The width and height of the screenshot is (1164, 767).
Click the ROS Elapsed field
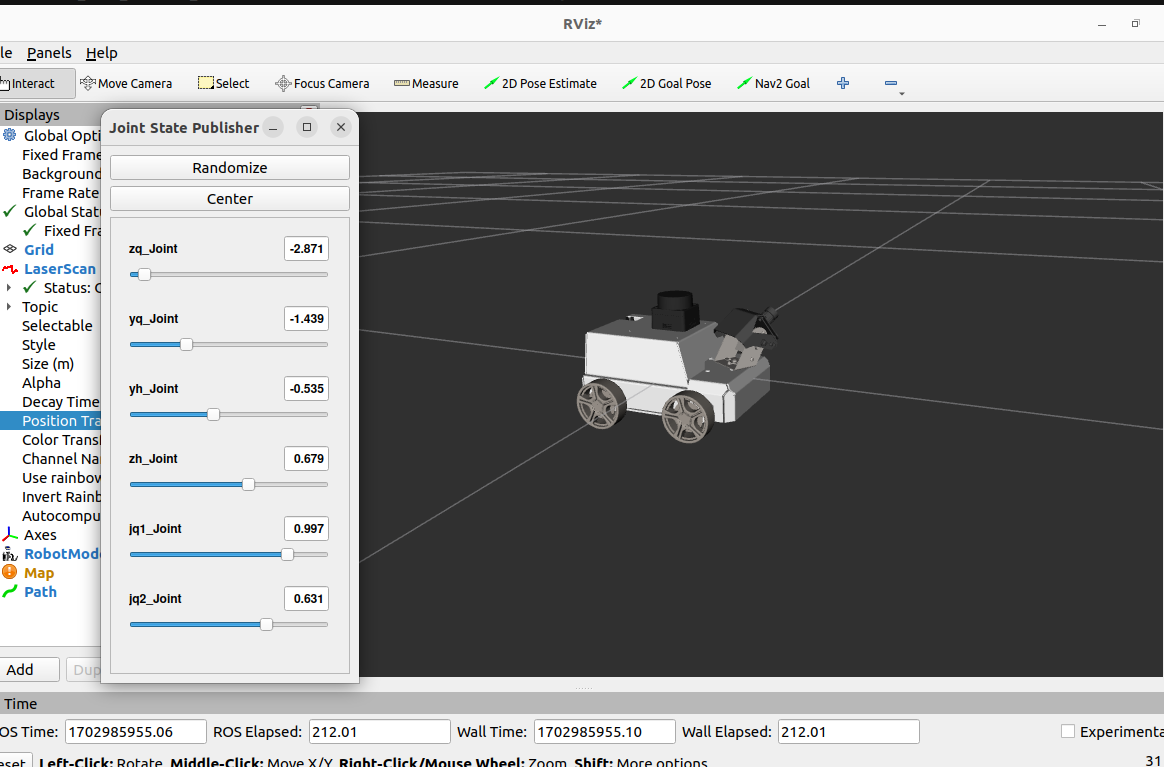click(x=379, y=731)
